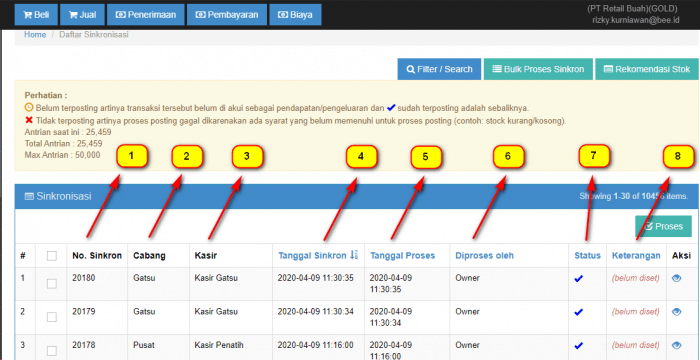
Task: Open the Beli purchase button
Action: point(36,15)
